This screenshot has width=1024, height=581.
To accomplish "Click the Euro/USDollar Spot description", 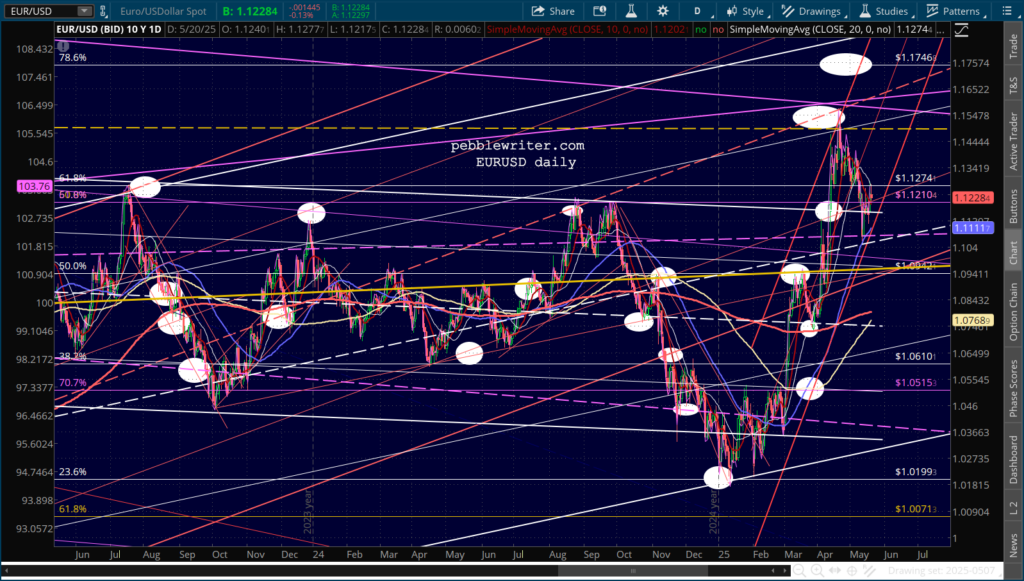I will pos(163,11).
